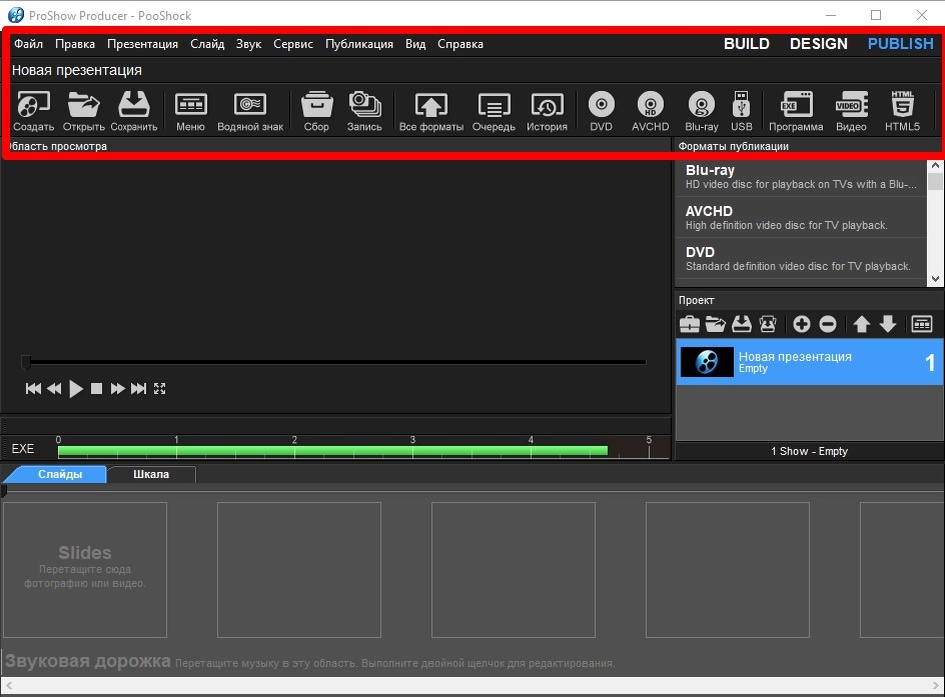Choose the DVD disc icon in toolbar
The image size is (945, 697).
point(601,111)
